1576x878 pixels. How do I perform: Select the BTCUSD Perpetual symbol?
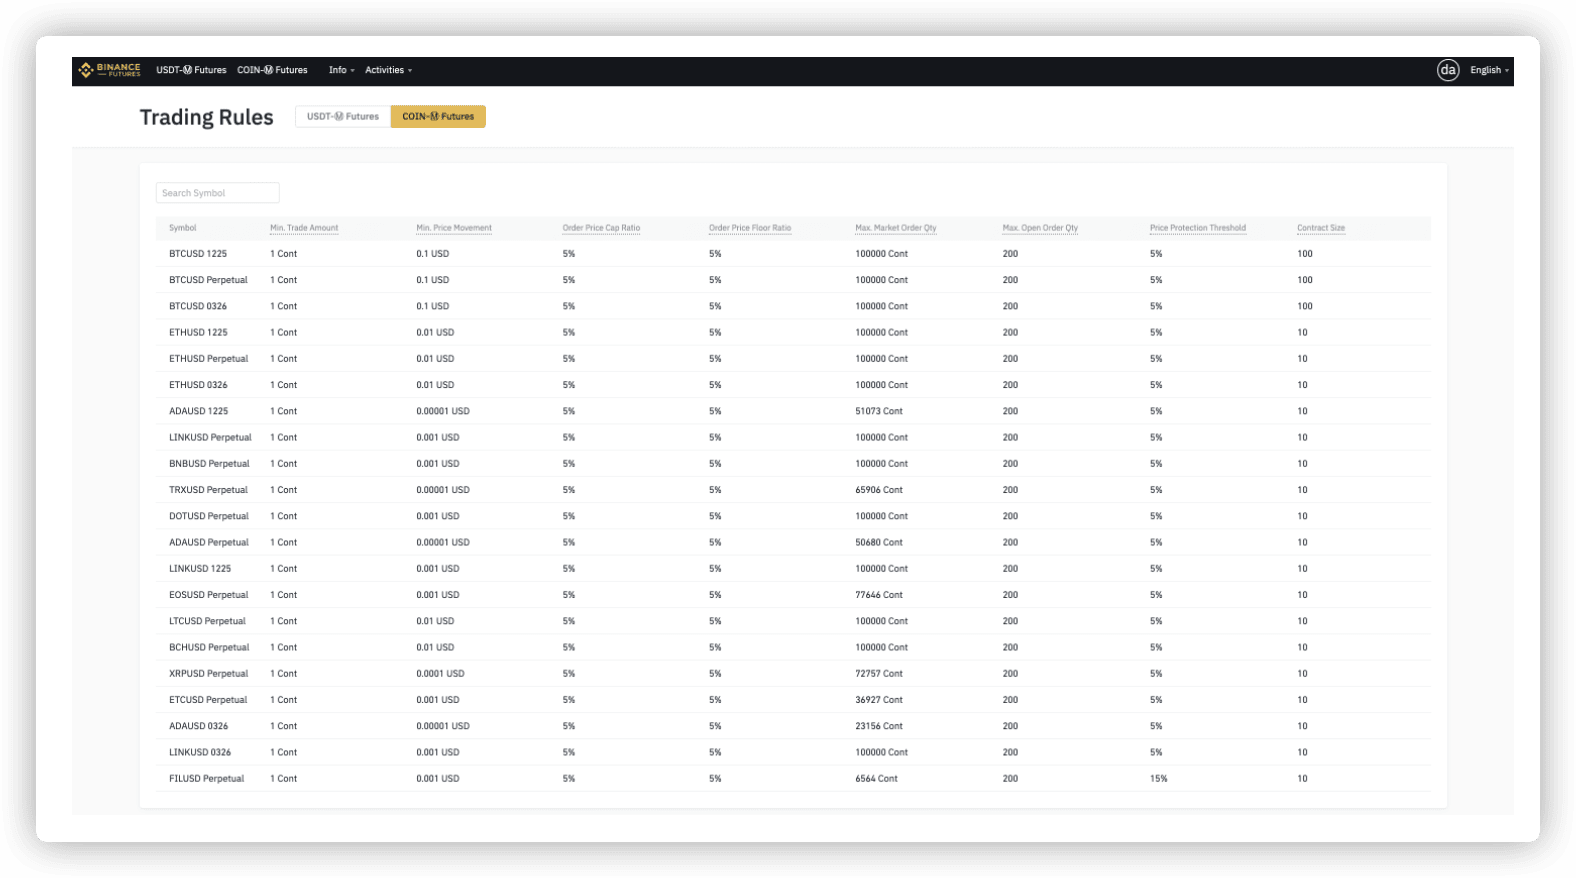click(208, 280)
